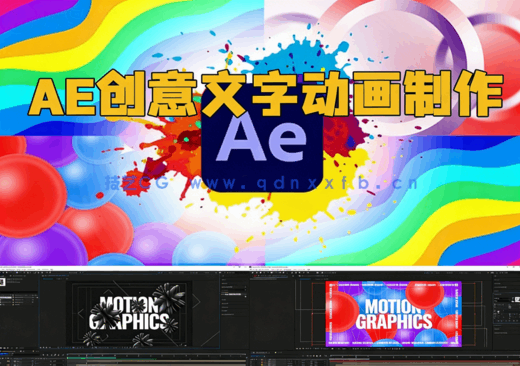
Task: Click the 'AE创意文字动画制作' title text
Action: (x=266, y=94)
